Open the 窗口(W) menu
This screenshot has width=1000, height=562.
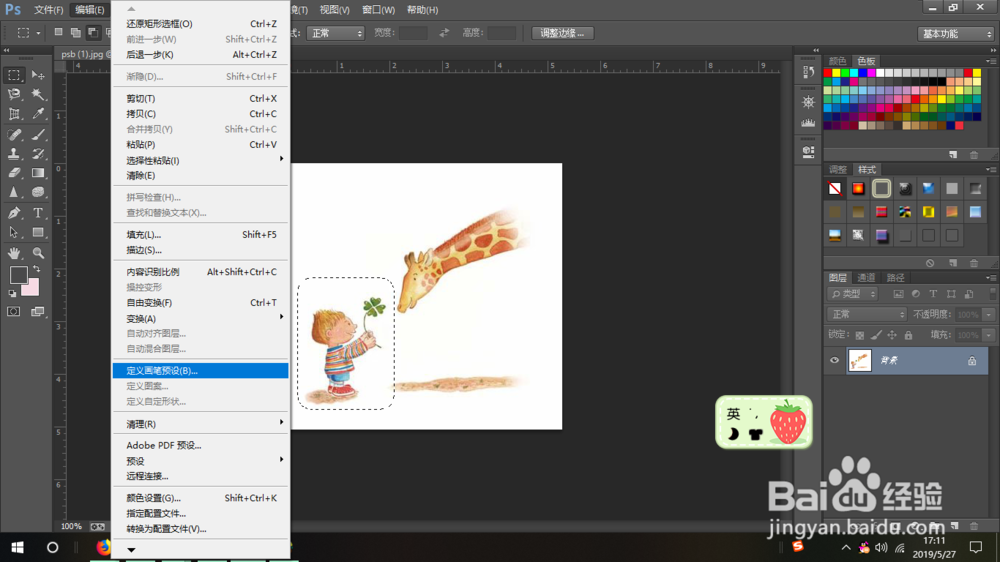(378, 10)
